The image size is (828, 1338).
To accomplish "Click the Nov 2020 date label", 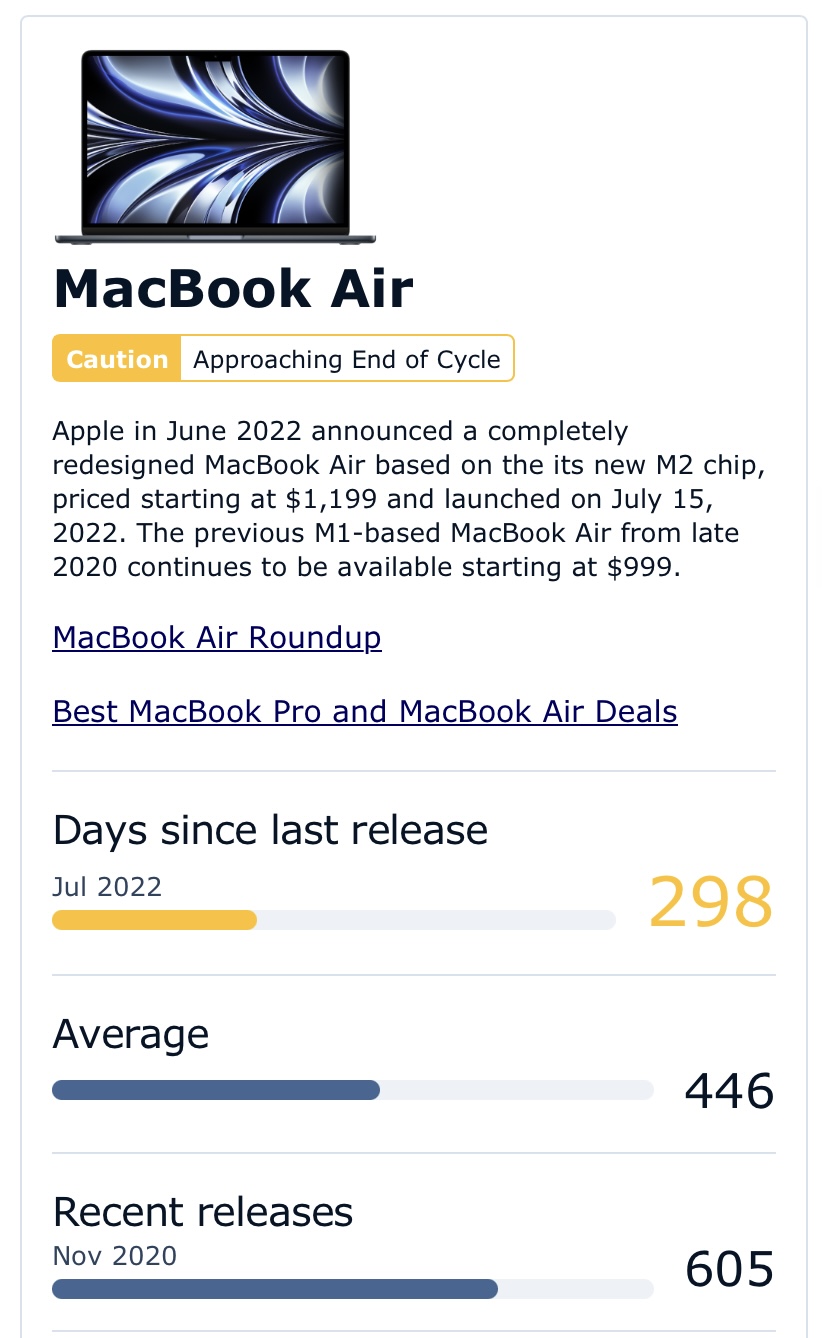I will point(115,1256).
